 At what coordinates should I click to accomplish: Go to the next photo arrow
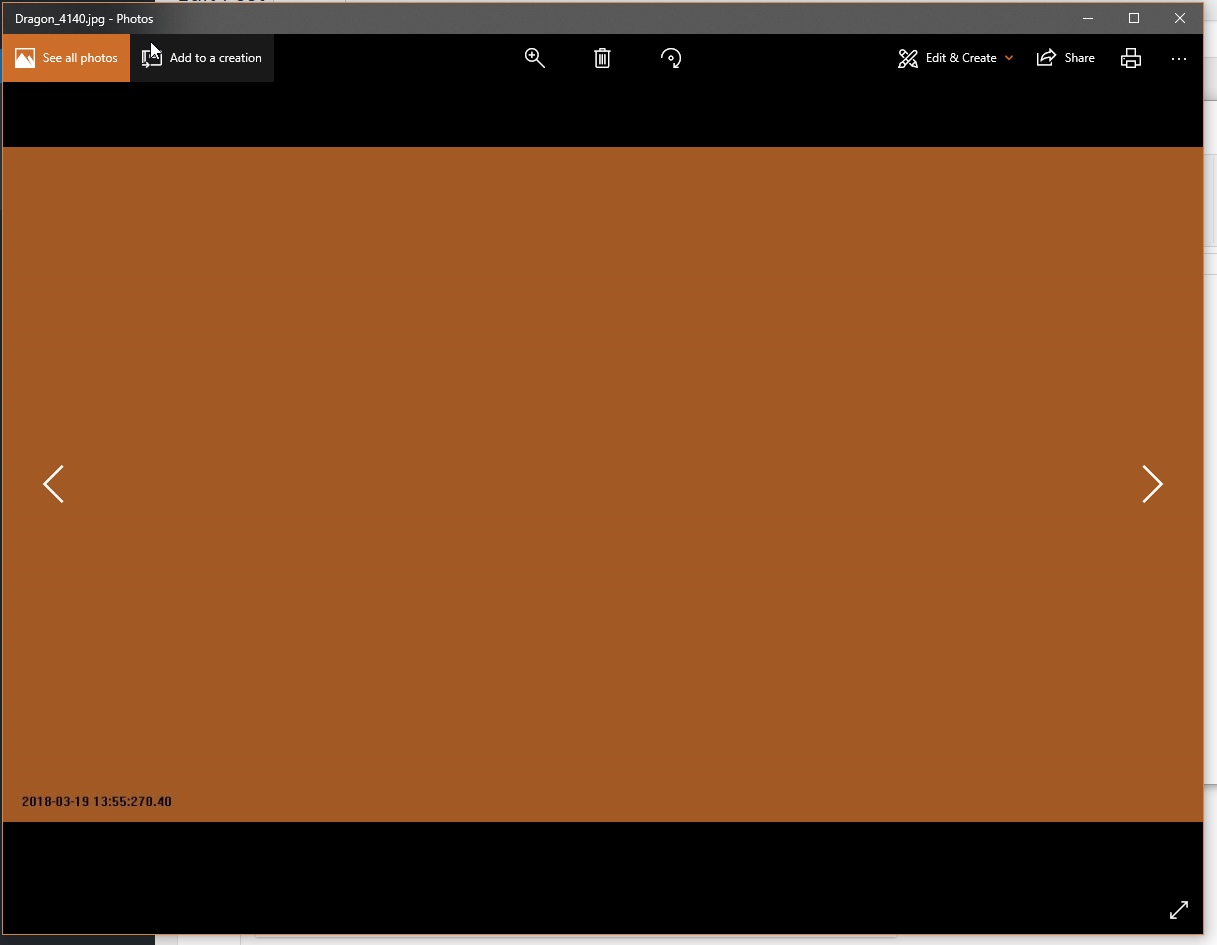[1152, 484]
